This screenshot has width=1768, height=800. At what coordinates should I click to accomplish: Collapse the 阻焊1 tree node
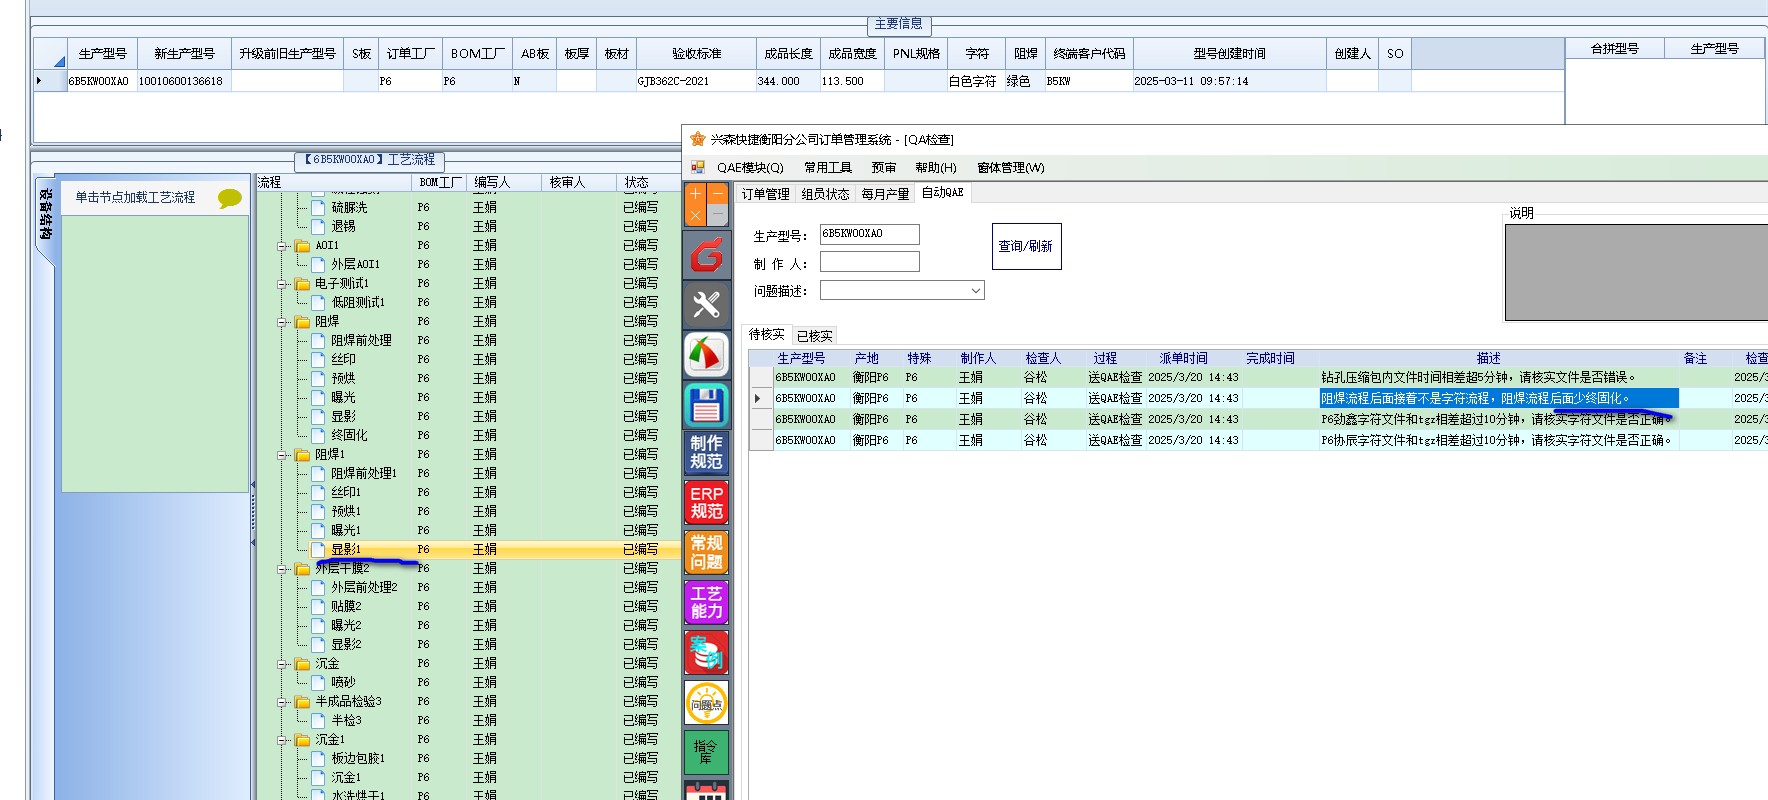(282, 455)
